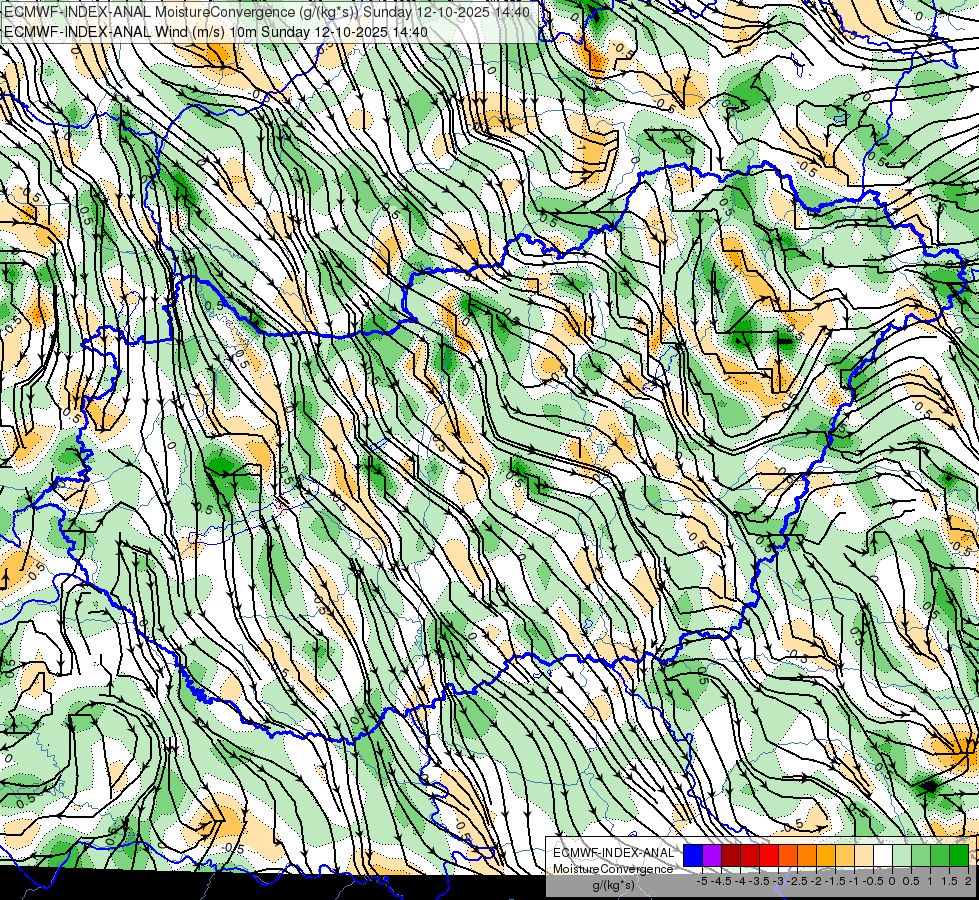Click the MoistureConvergence title line at top
This screenshot has width=979, height=900.
click(x=267, y=12)
